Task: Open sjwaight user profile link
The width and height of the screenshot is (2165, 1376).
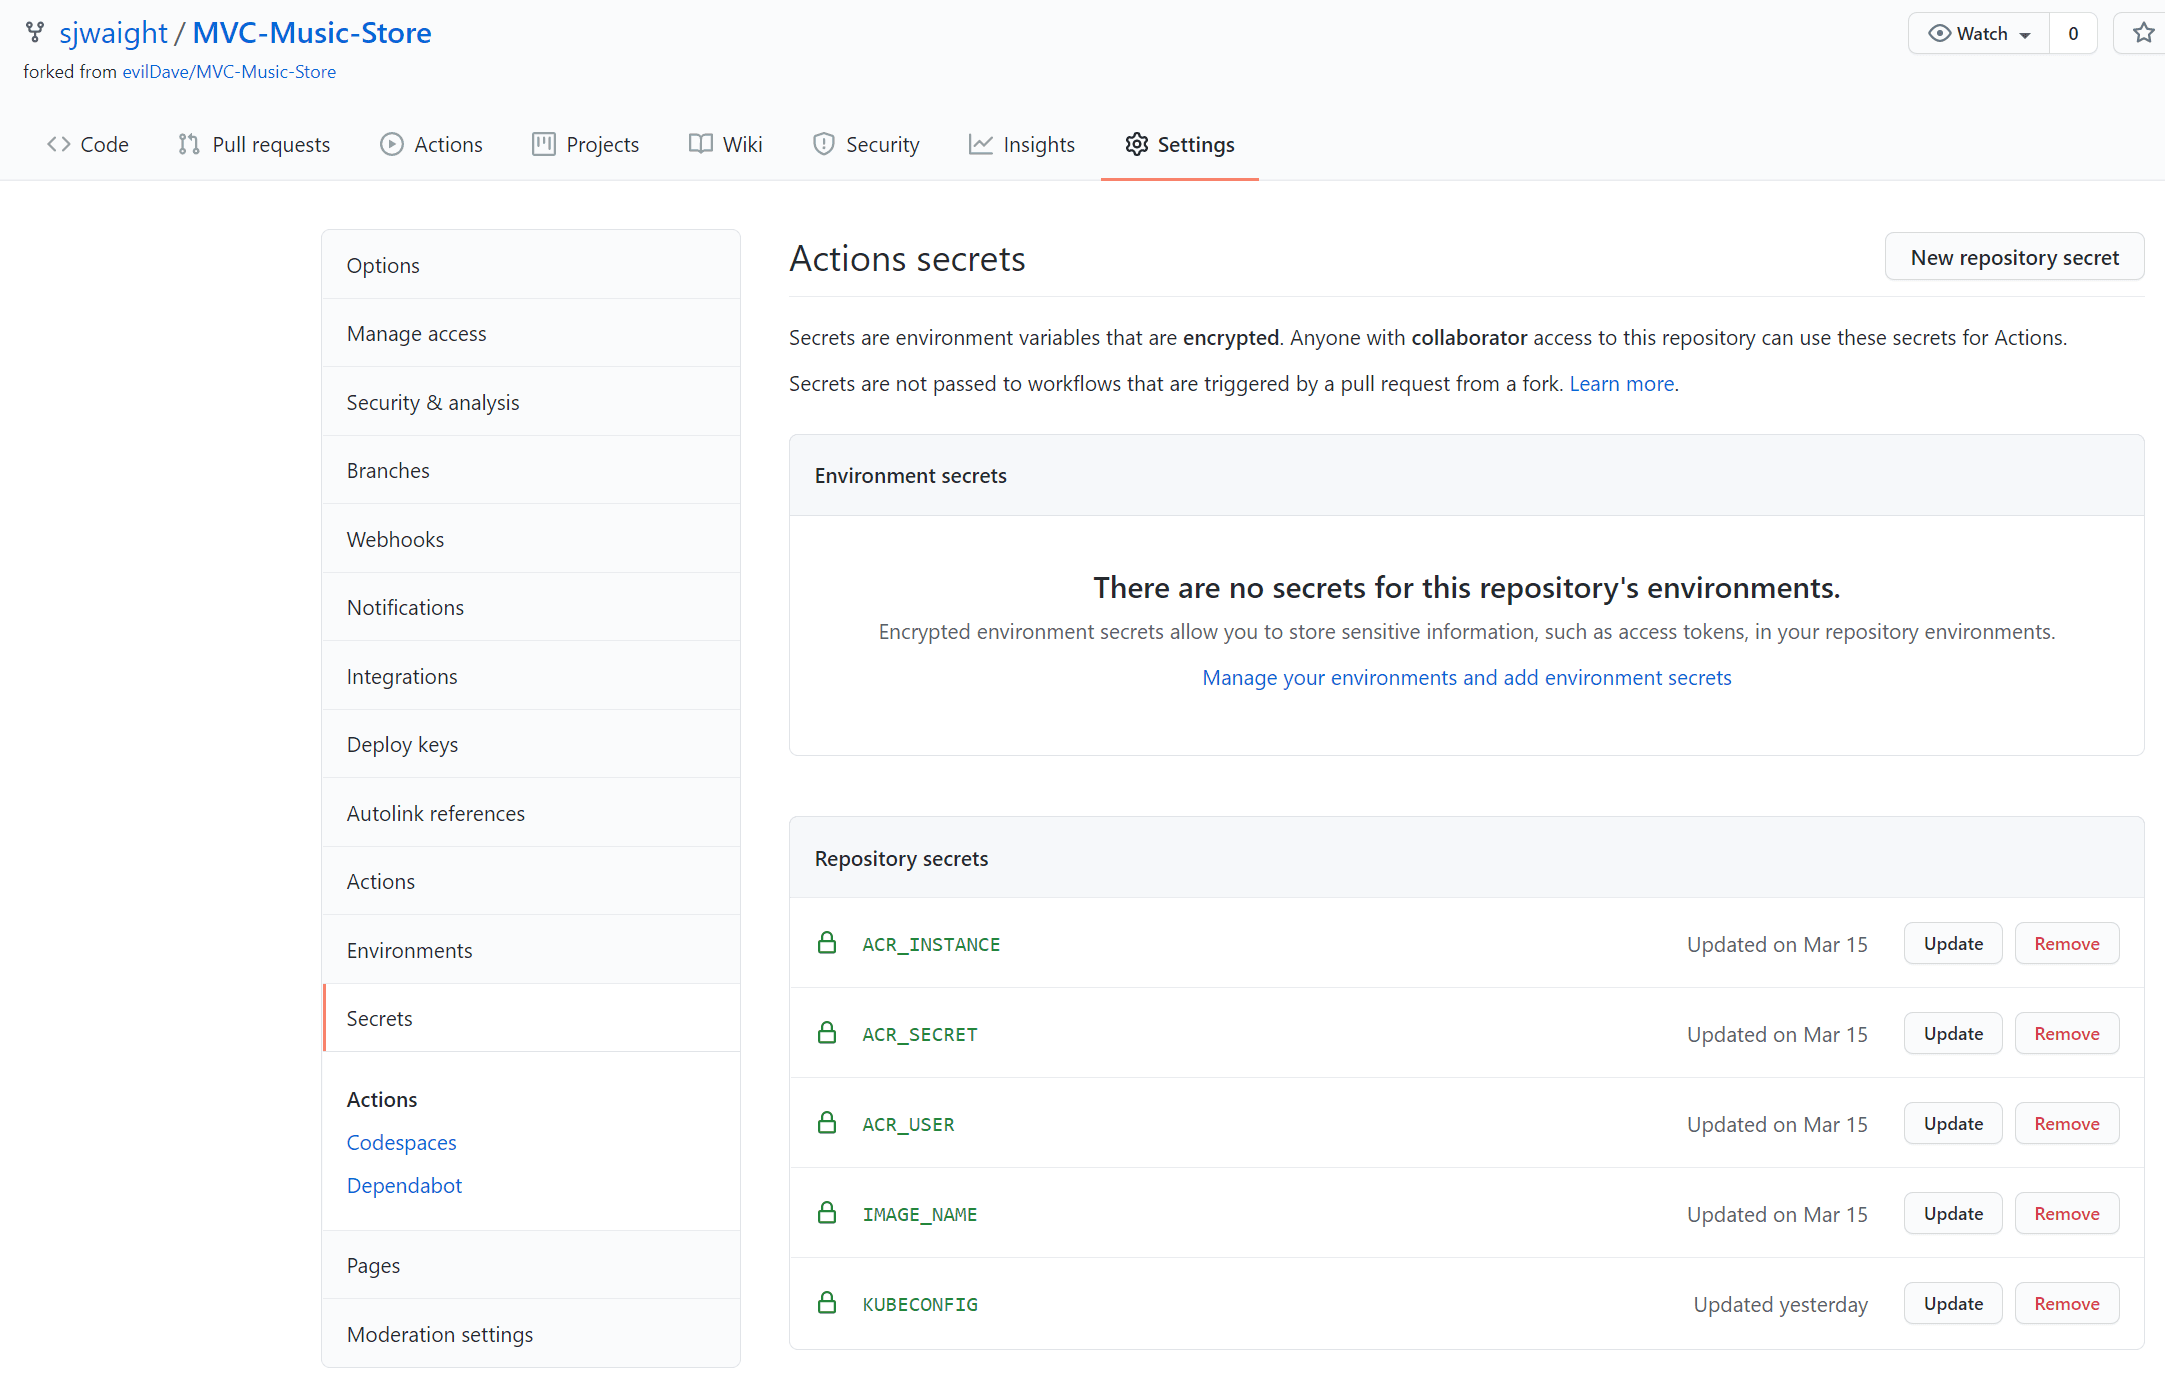Action: click(113, 33)
